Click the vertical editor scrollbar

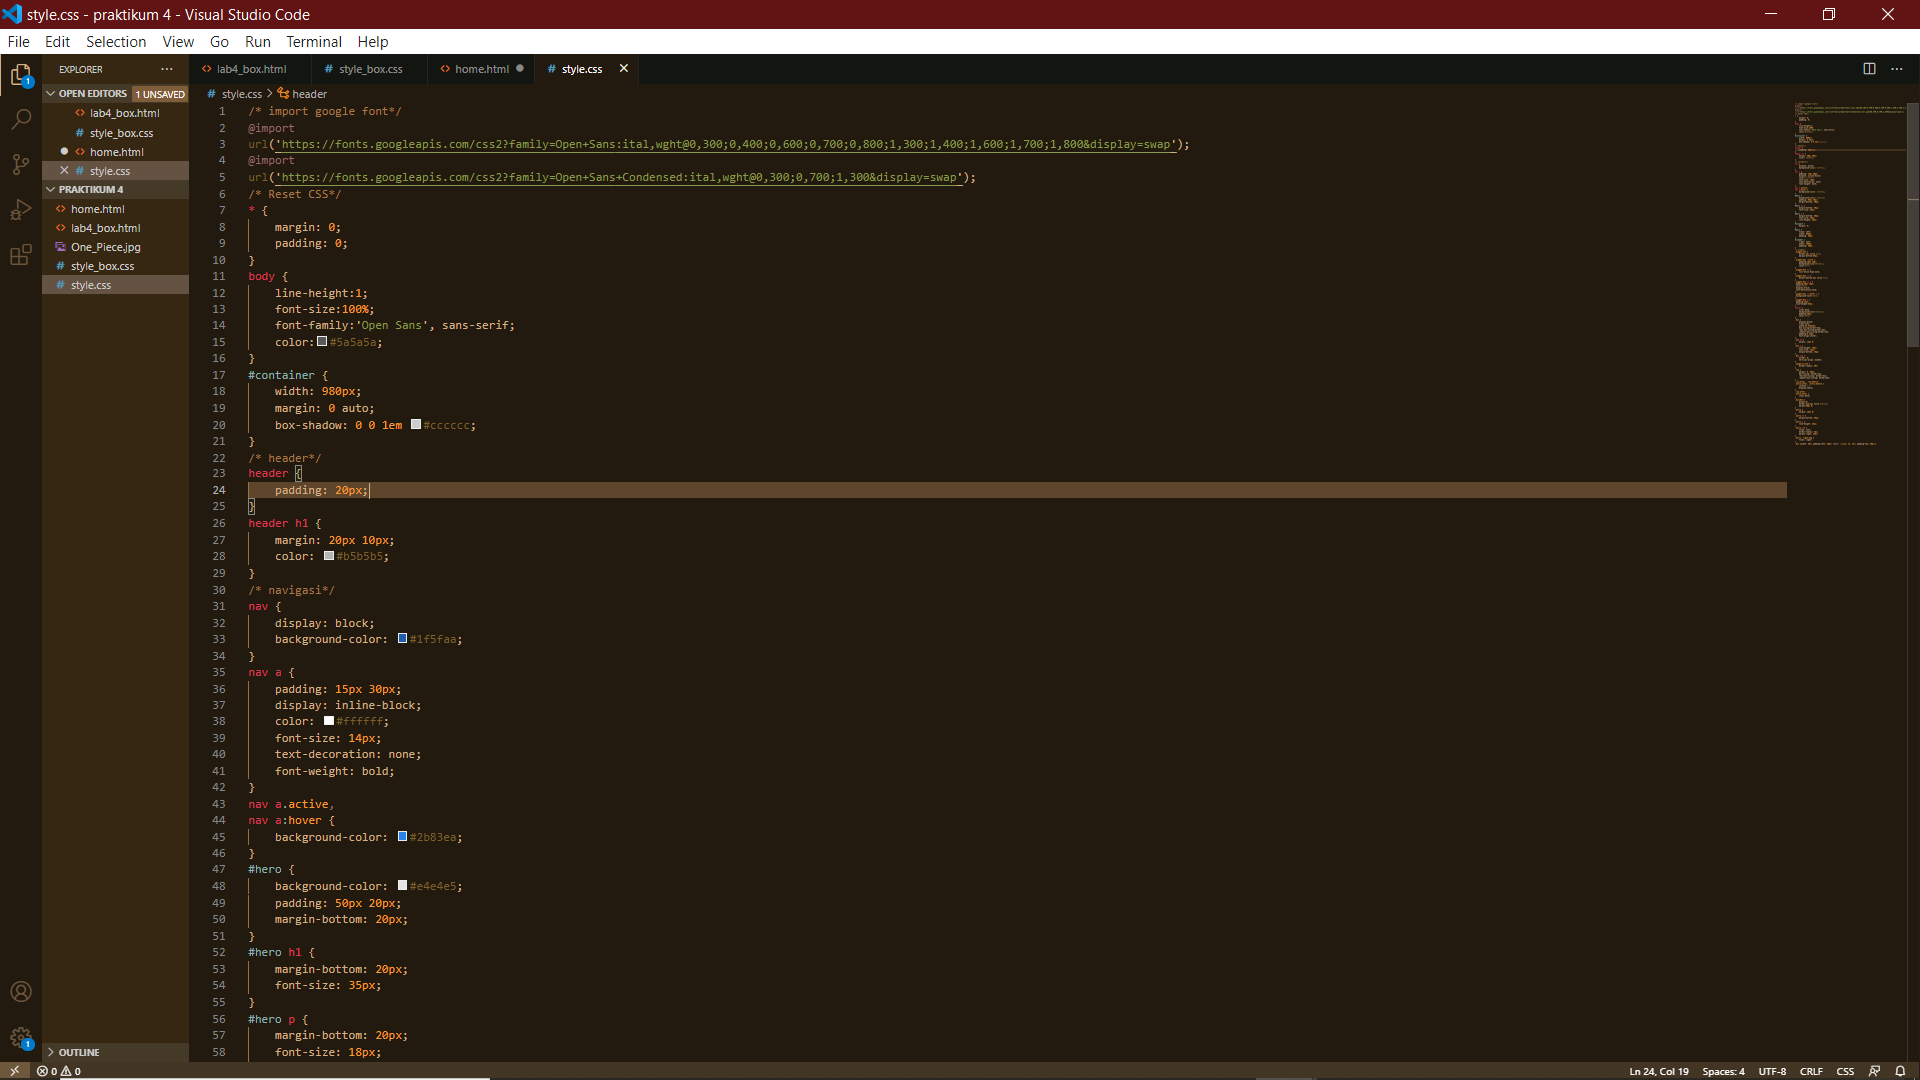point(1912,223)
